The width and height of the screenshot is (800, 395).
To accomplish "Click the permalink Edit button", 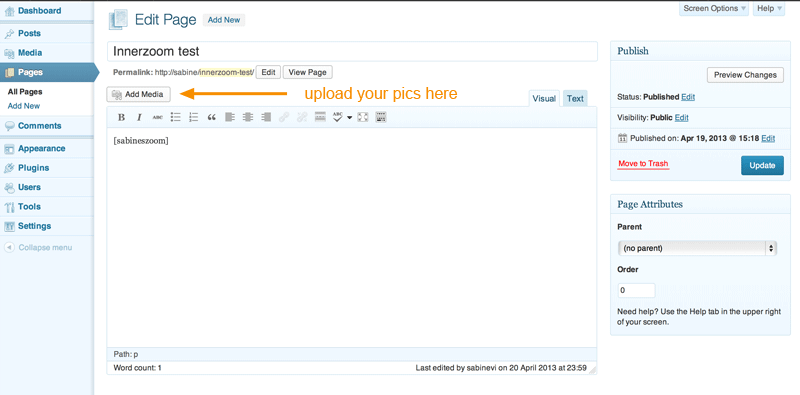I will coord(268,72).
